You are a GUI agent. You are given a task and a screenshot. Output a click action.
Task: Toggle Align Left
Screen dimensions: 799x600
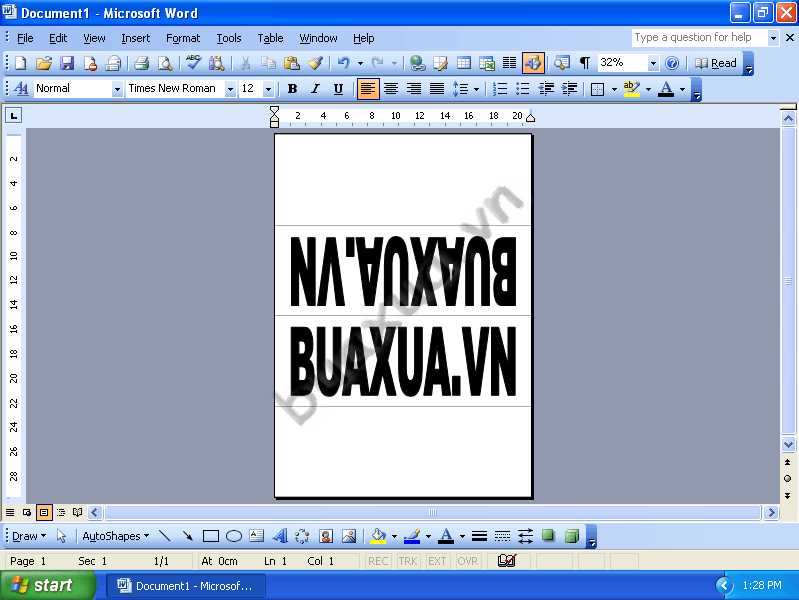click(x=367, y=89)
